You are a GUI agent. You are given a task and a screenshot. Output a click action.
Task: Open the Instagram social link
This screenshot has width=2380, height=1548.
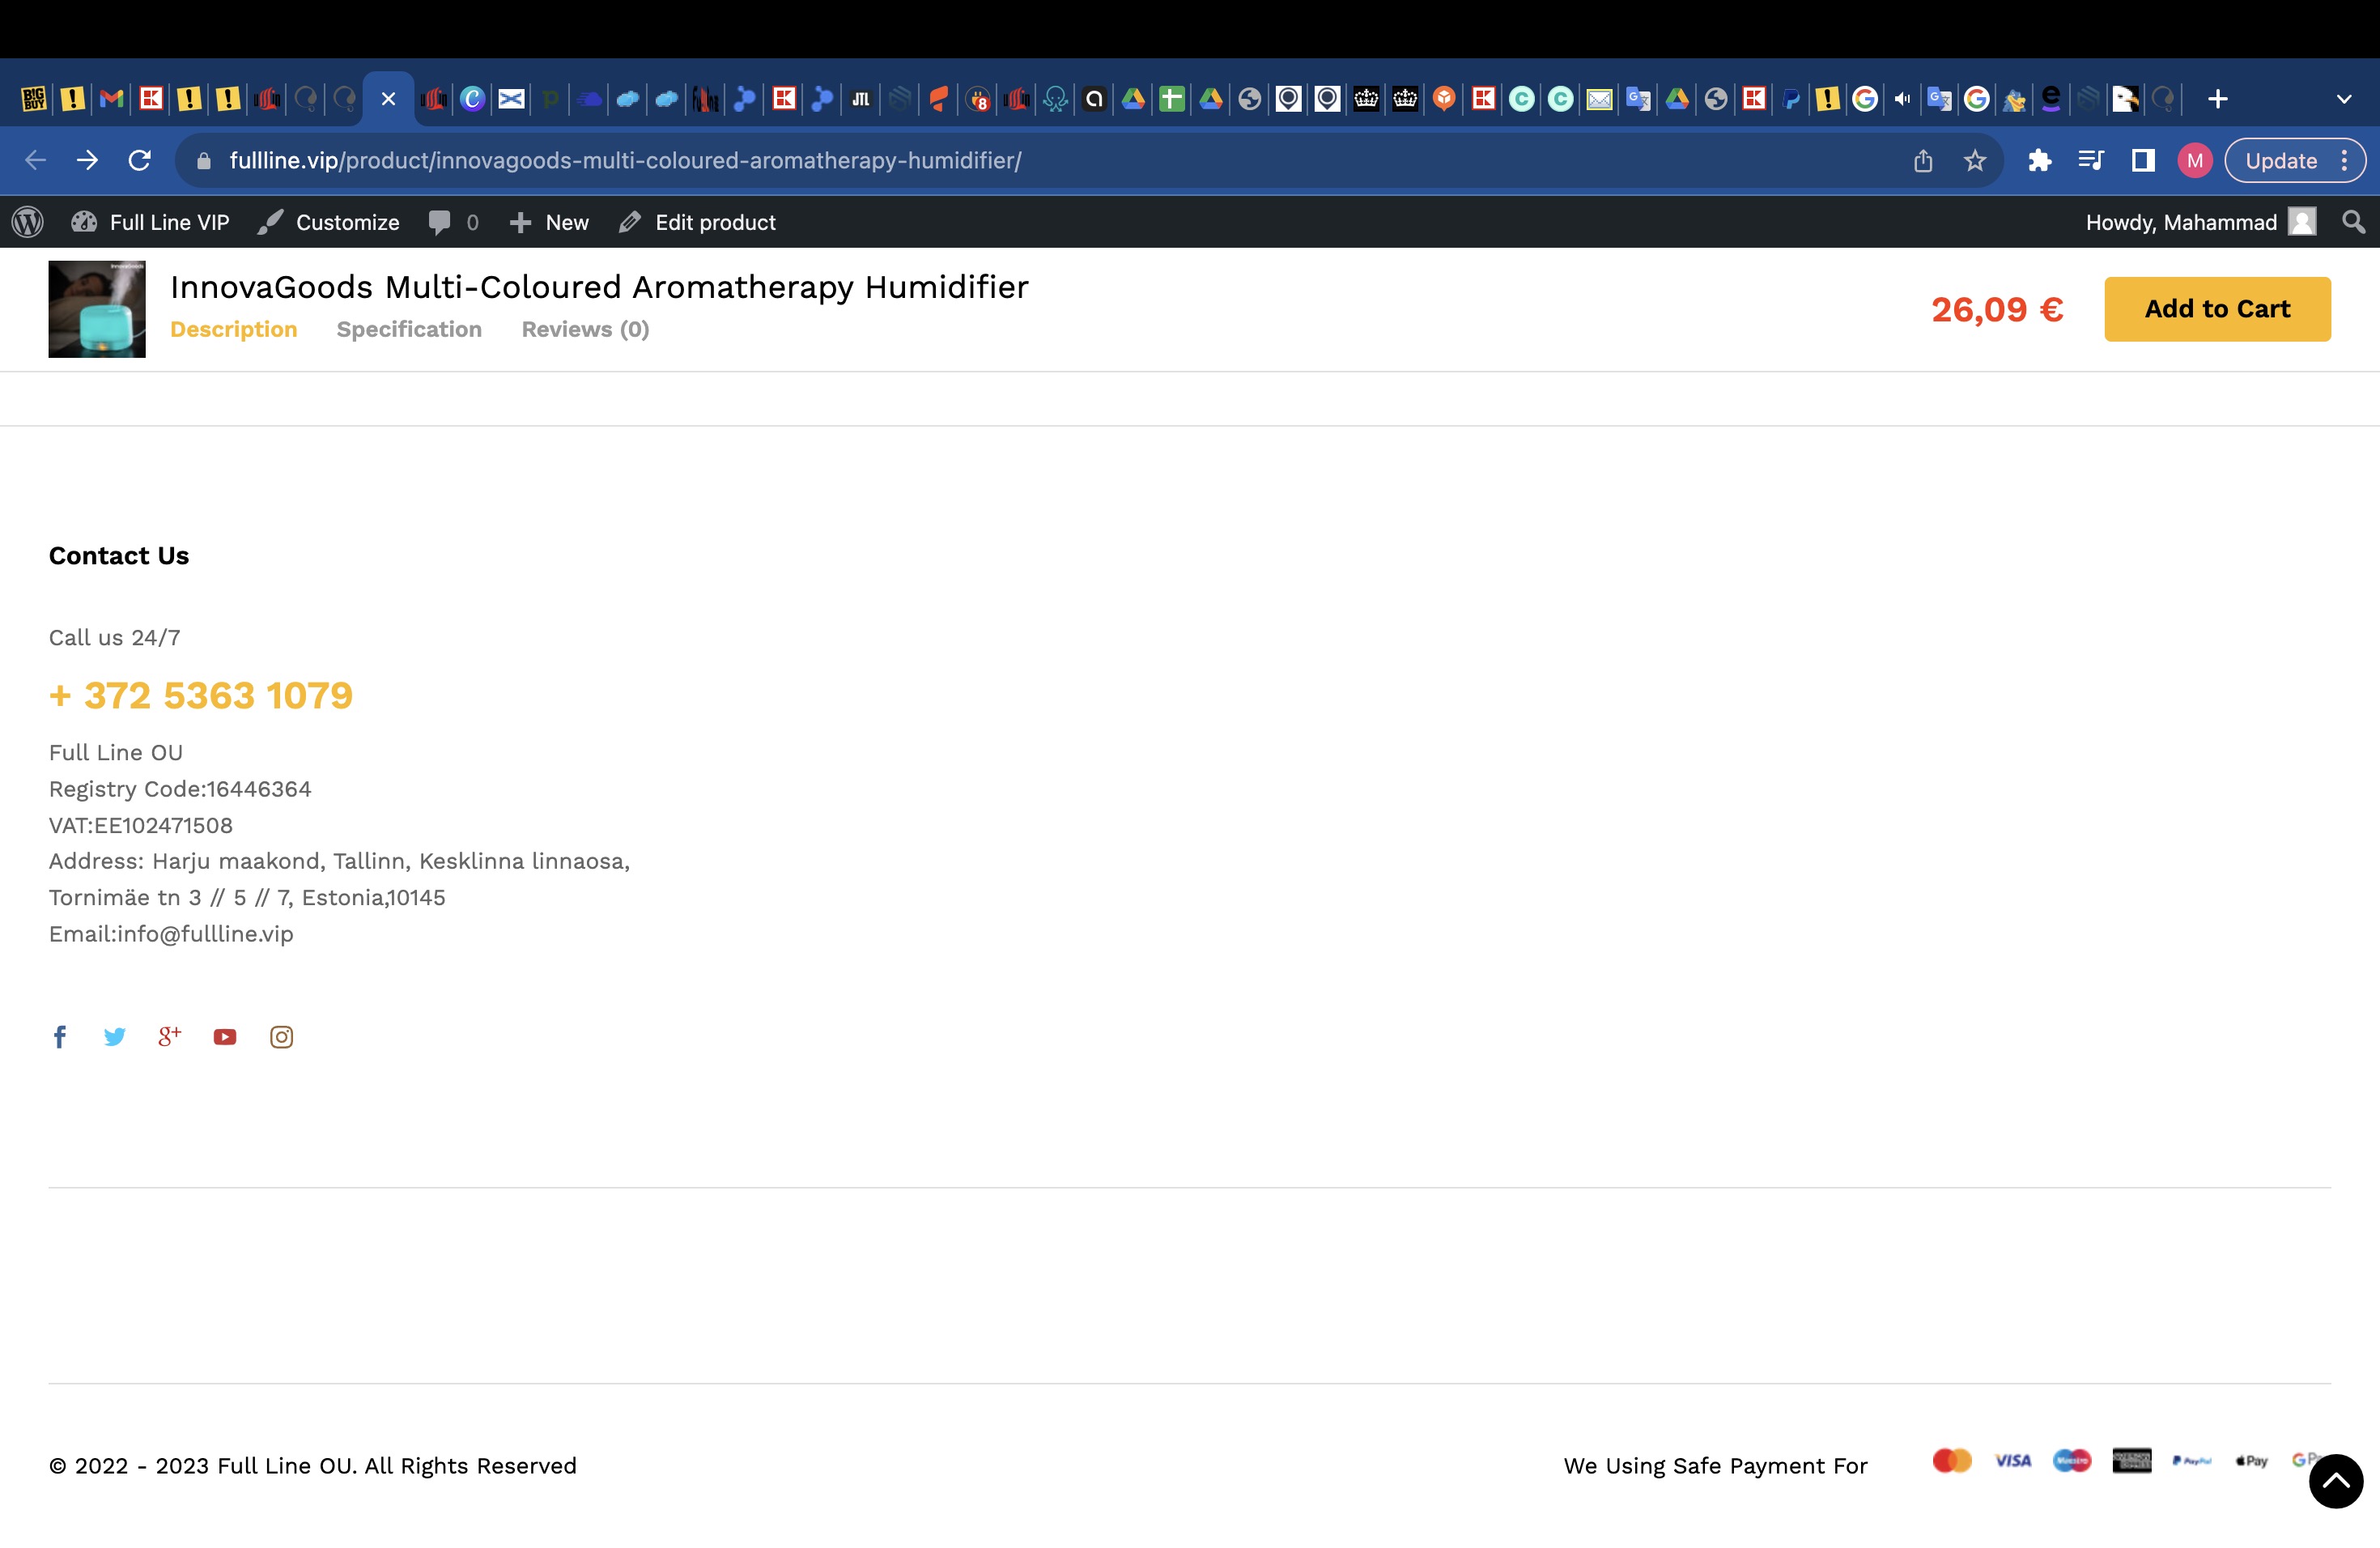coord(282,1037)
